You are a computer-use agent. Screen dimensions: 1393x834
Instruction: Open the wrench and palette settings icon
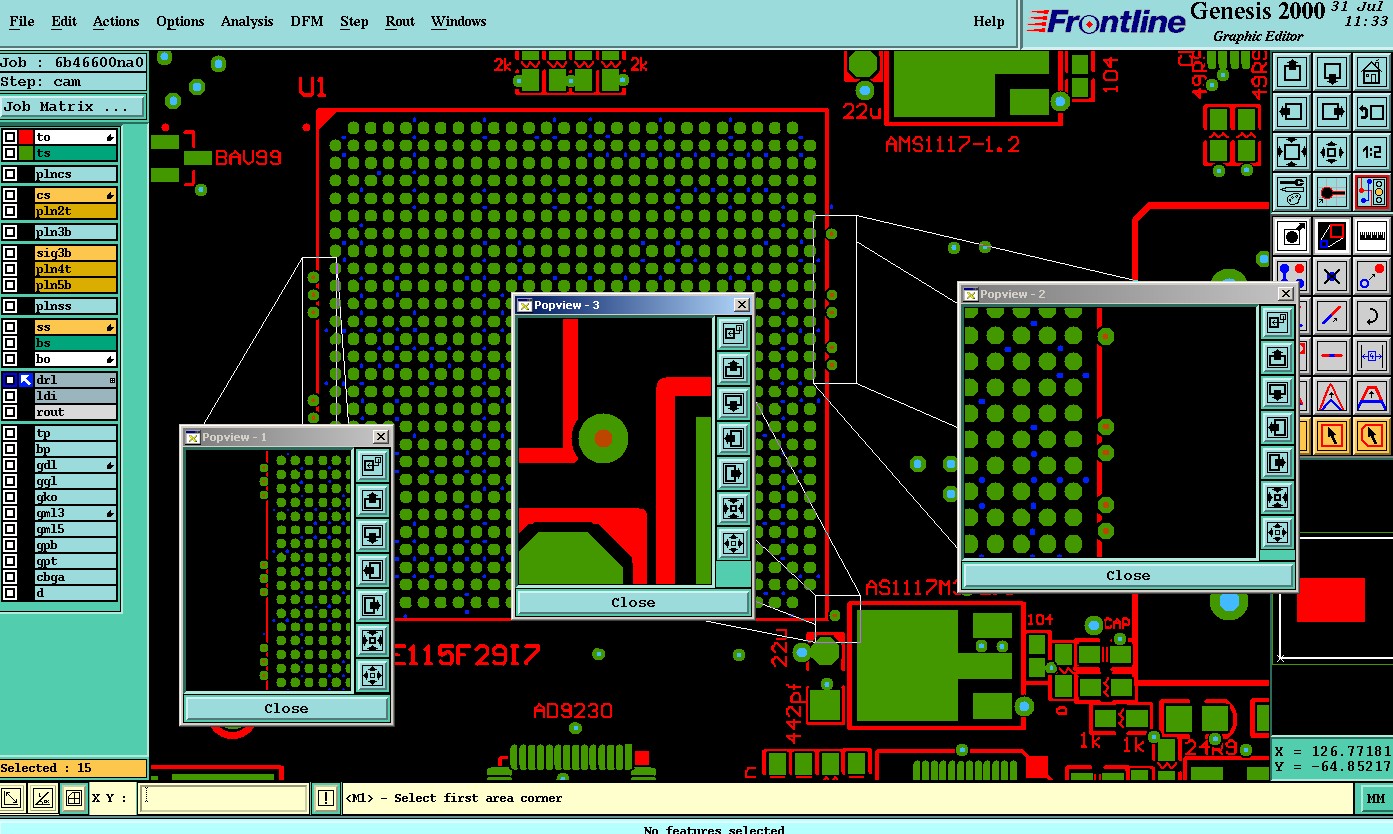point(1292,192)
